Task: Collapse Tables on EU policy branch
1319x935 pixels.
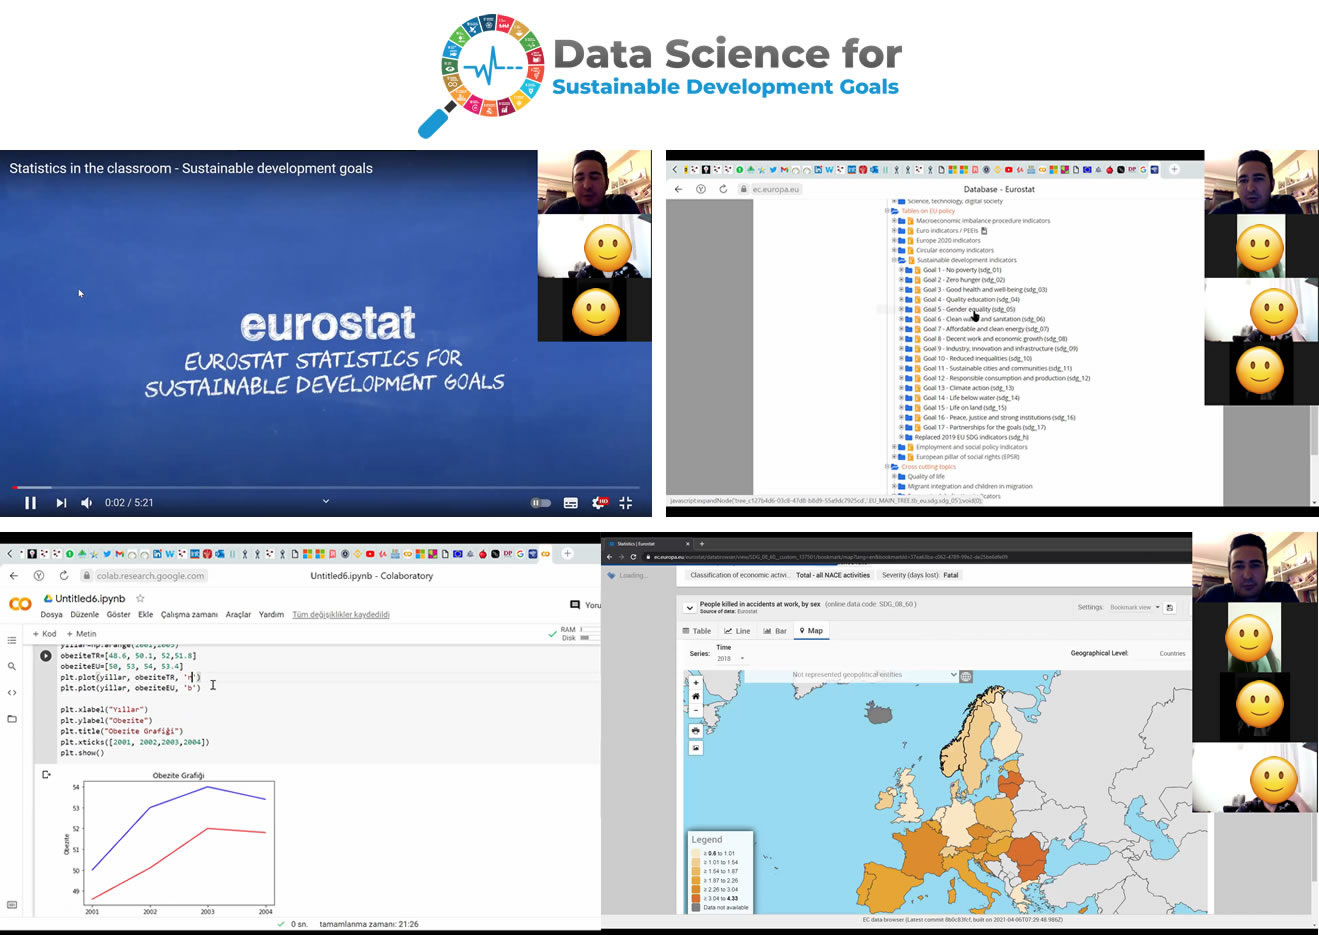Action: coord(888,211)
